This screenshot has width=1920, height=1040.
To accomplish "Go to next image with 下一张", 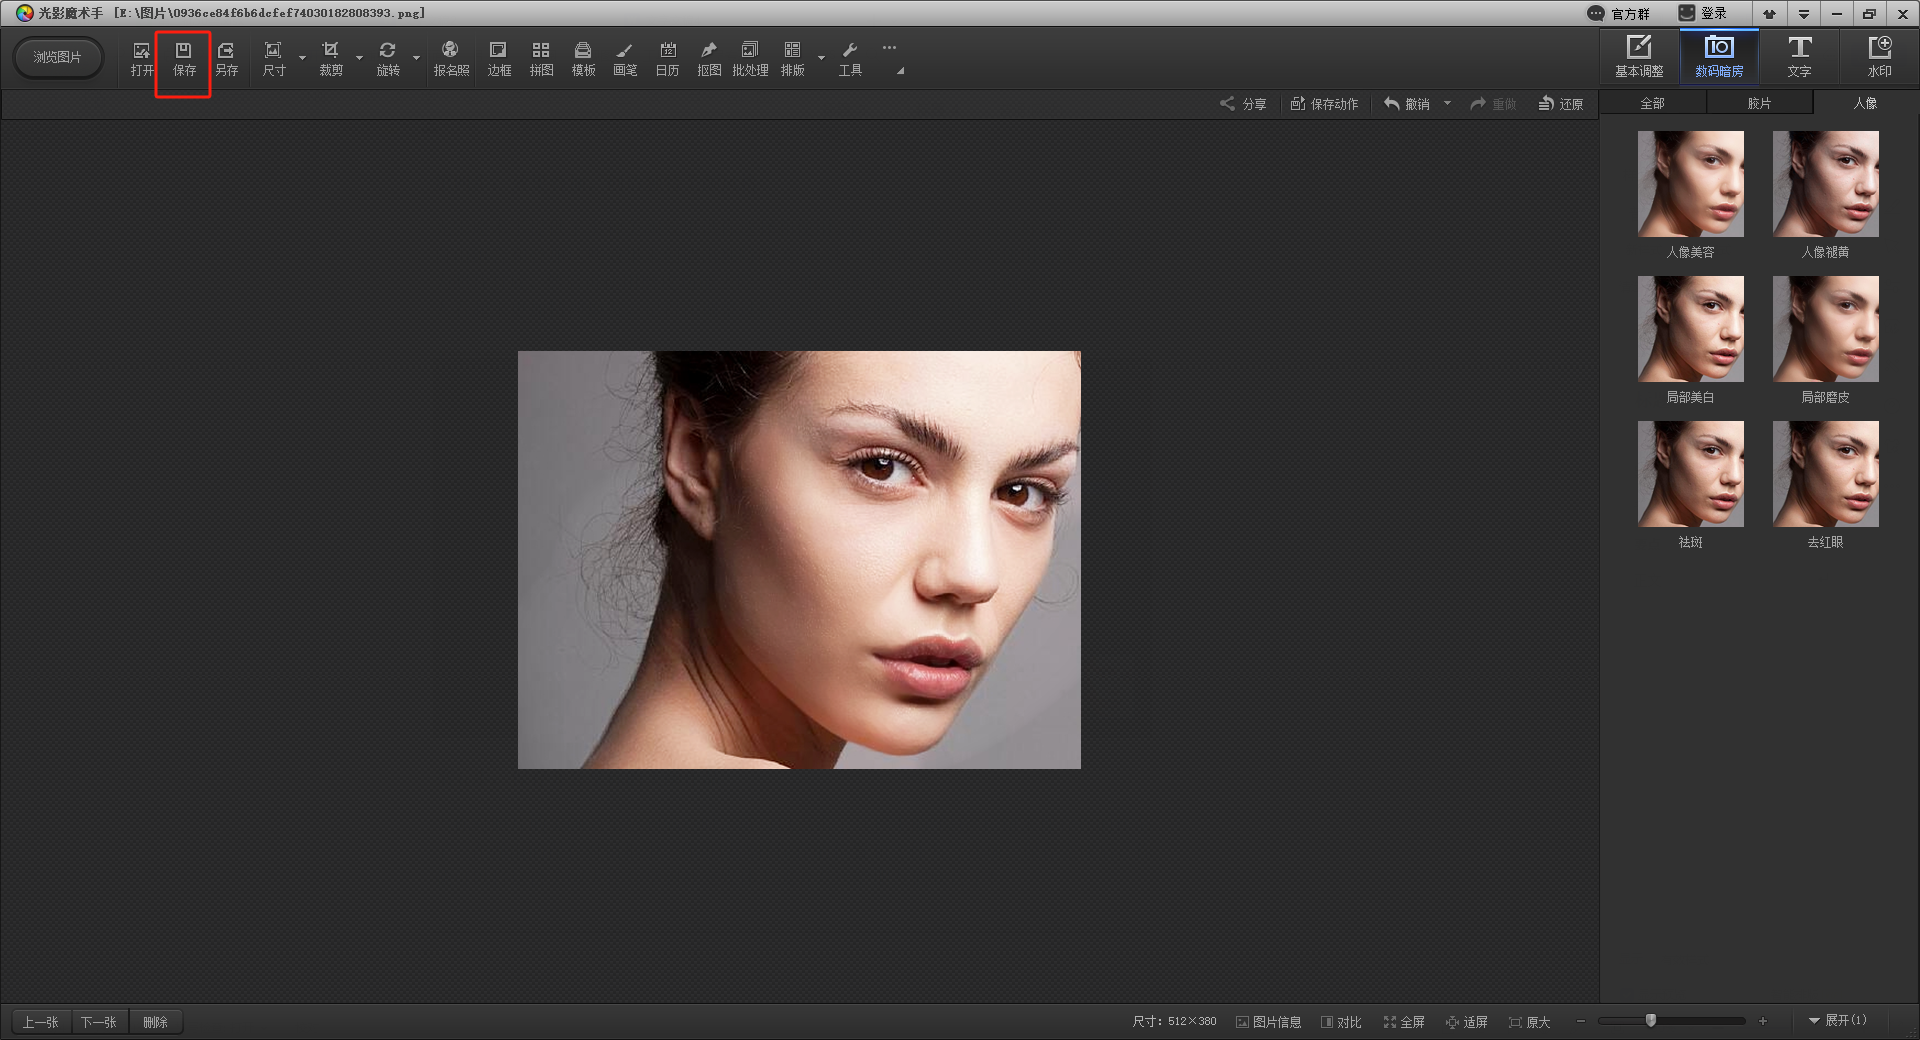I will [99, 1022].
